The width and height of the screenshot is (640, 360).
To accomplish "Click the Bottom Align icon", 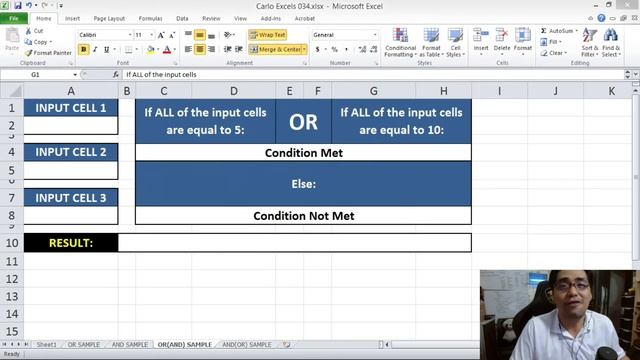I will pos(211,35).
